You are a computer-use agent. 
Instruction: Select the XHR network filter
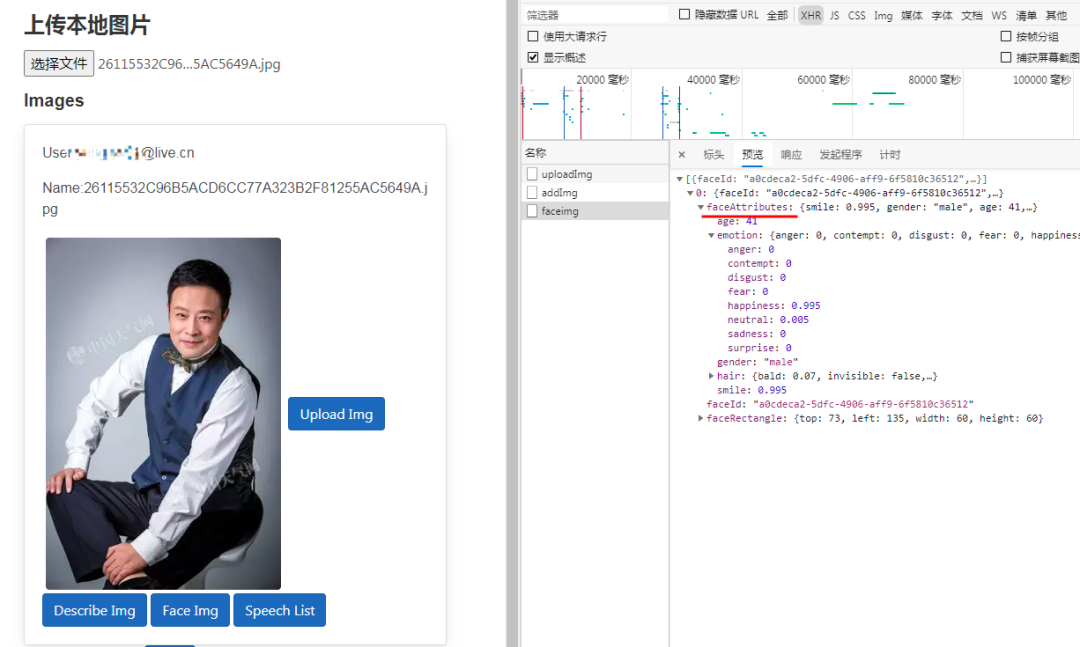point(811,15)
